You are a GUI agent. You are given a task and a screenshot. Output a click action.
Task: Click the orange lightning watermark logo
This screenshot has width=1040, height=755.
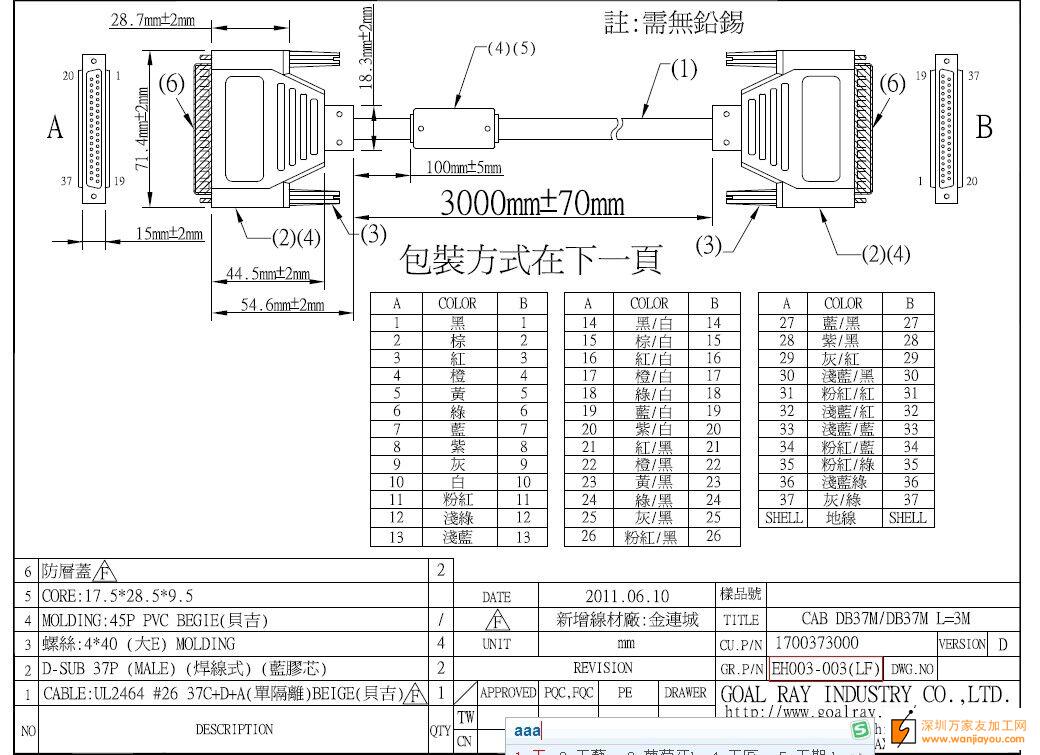pos(904,731)
